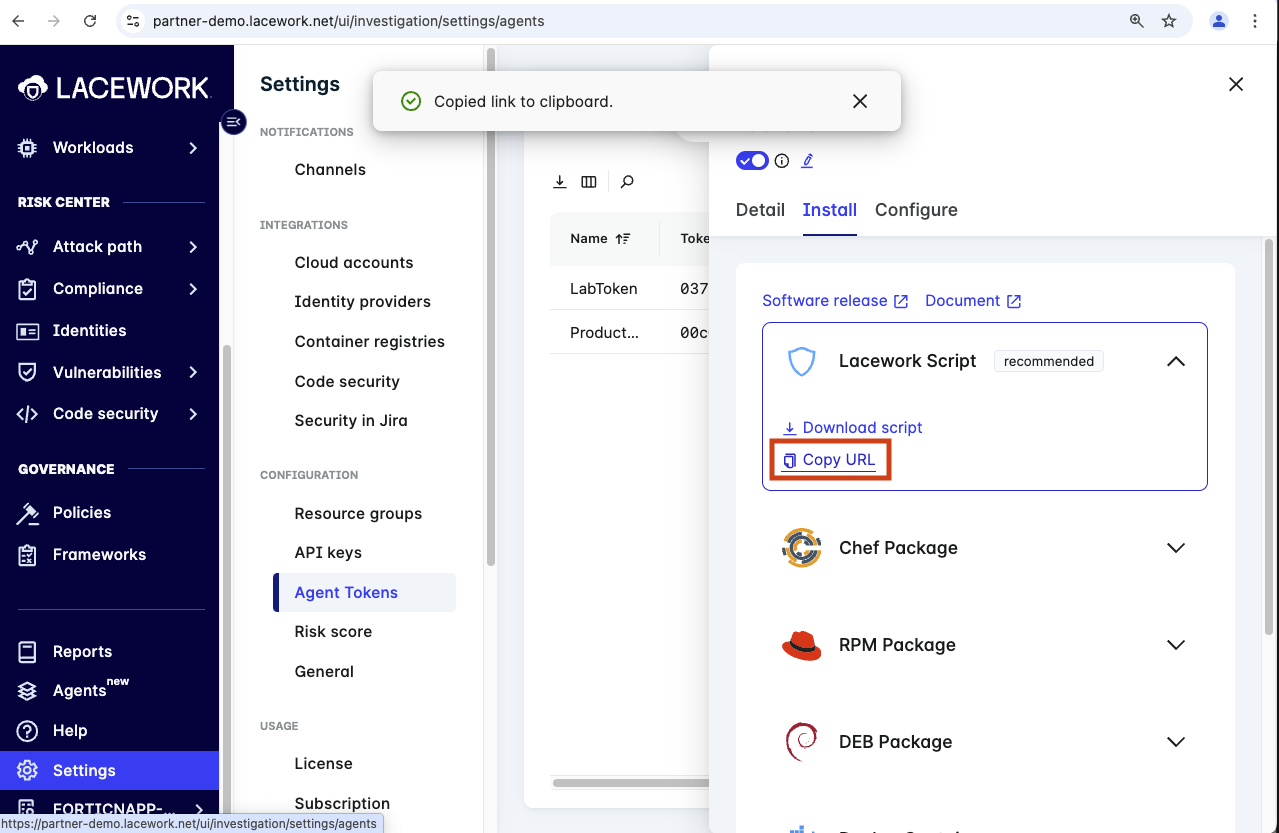Open Chrome three-dot menu
This screenshot has width=1279, height=833.
point(1255,20)
